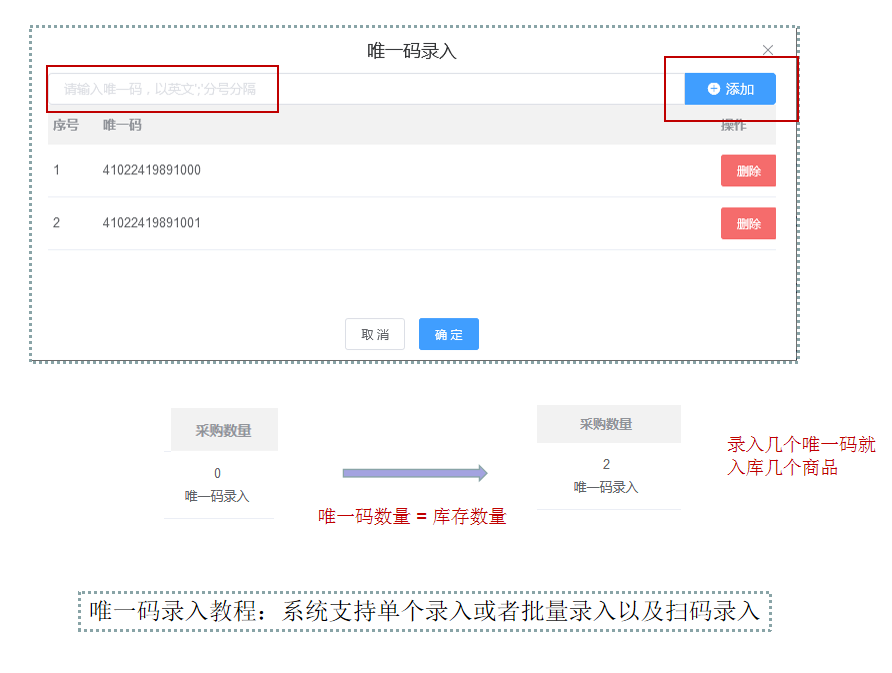Delete row with code 41022419891001
The image size is (892, 673).
[748, 224]
